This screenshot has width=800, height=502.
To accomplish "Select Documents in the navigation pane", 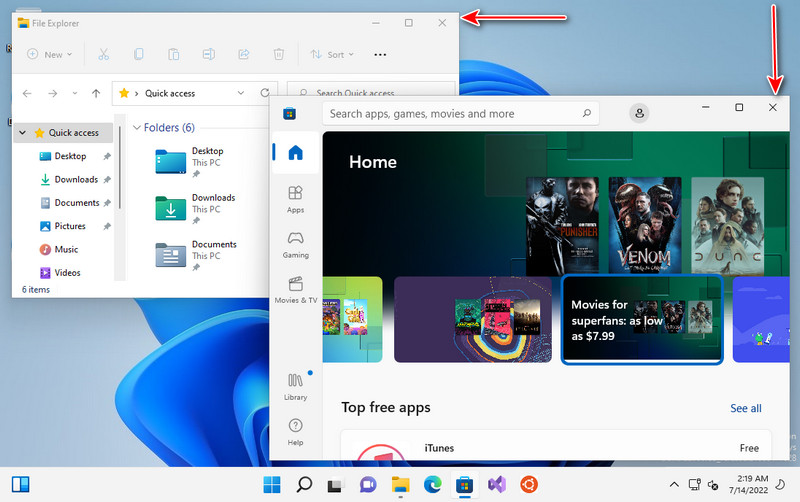I will (77, 203).
